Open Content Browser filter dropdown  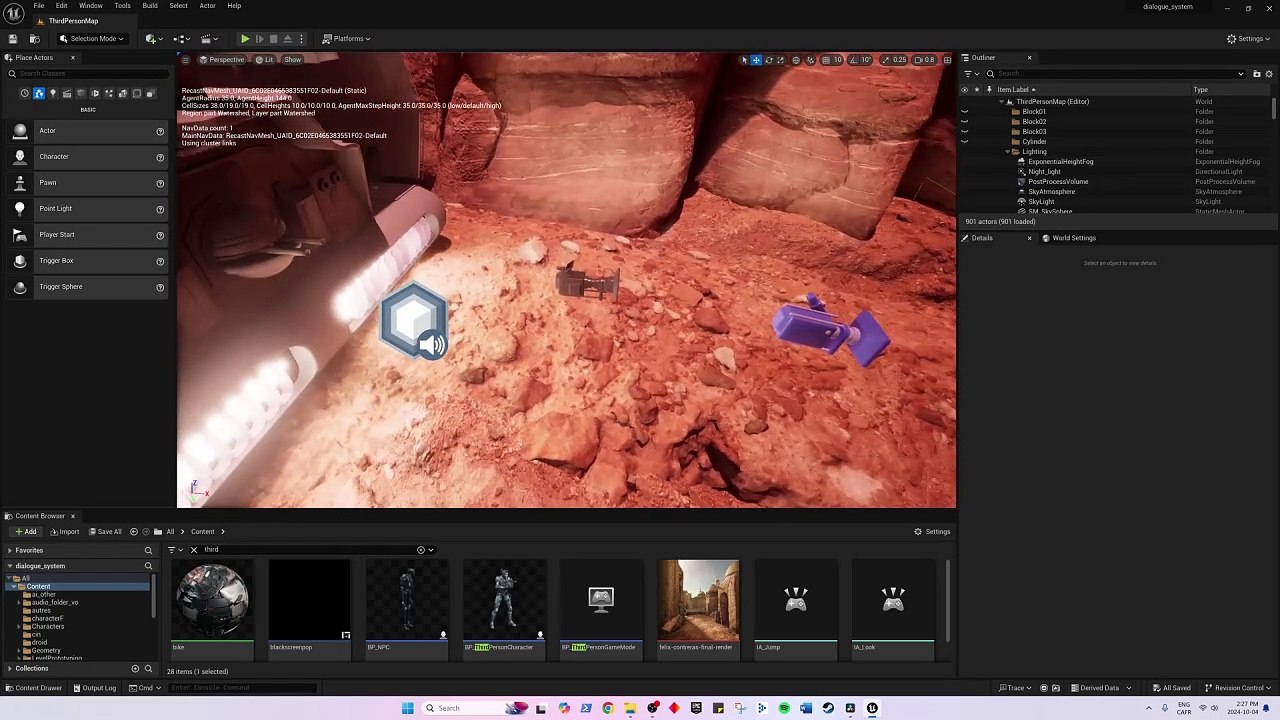coord(174,550)
